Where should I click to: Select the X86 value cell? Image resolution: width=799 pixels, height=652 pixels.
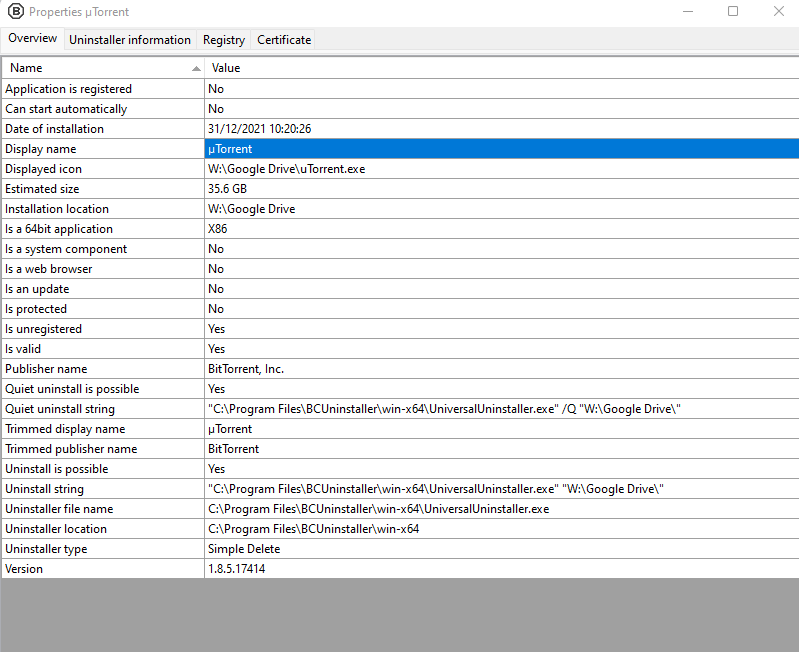click(x=501, y=229)
